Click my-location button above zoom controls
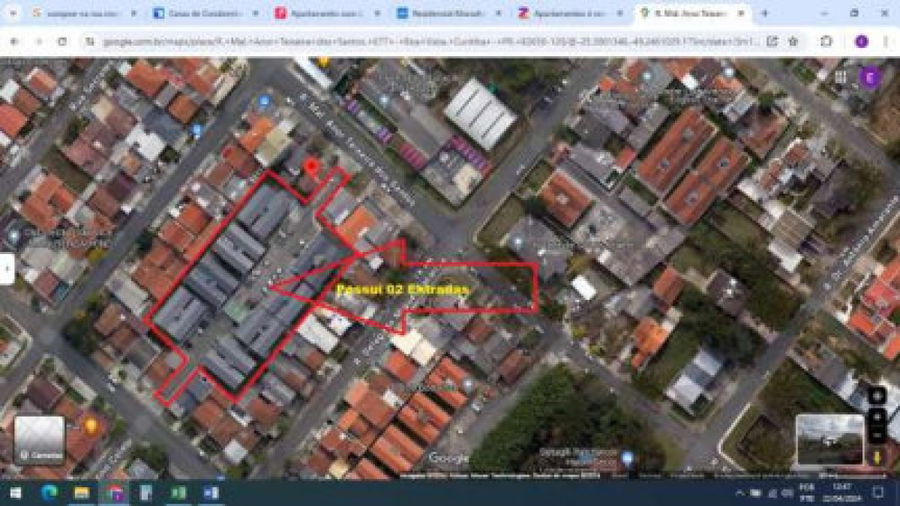 coord(877,395)
